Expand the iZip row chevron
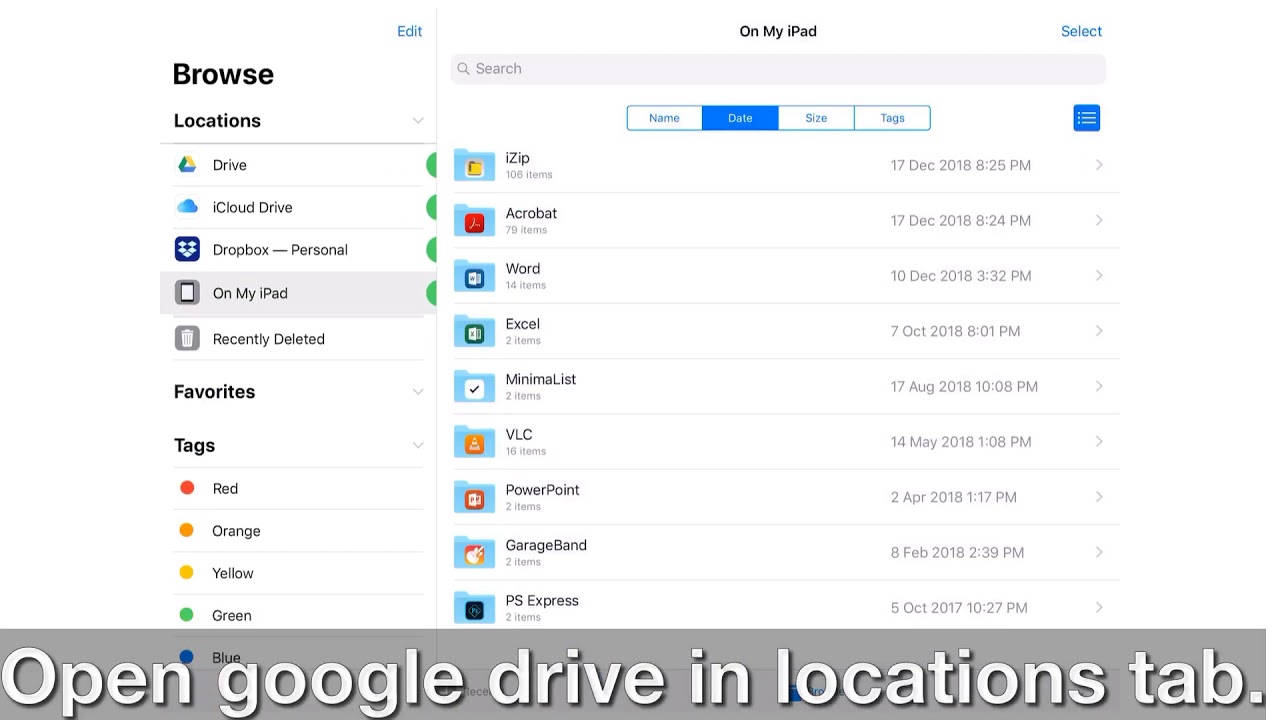Image resolution: width=1280 pixels, height=720 pixels. pyautogui.click(x=1099, y=165)
